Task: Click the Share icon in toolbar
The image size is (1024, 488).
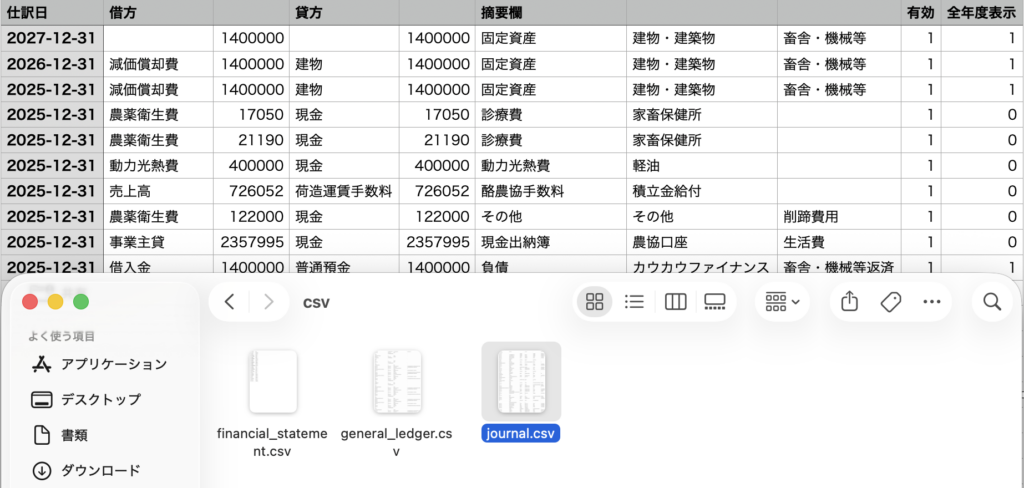Action: 849,301
